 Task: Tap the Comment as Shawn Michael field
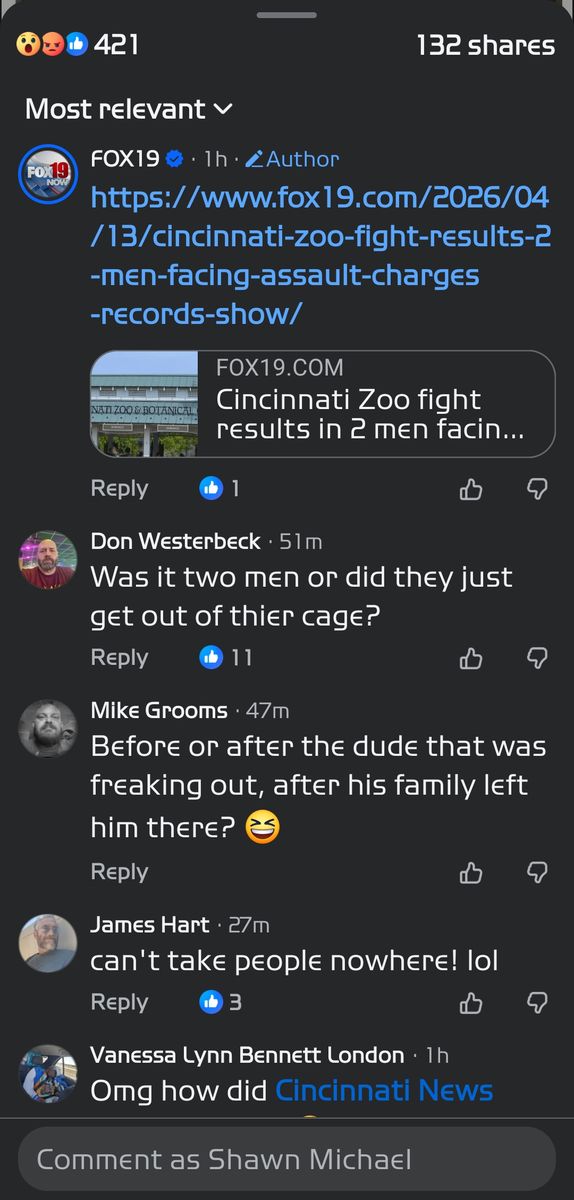(287, 1160)
